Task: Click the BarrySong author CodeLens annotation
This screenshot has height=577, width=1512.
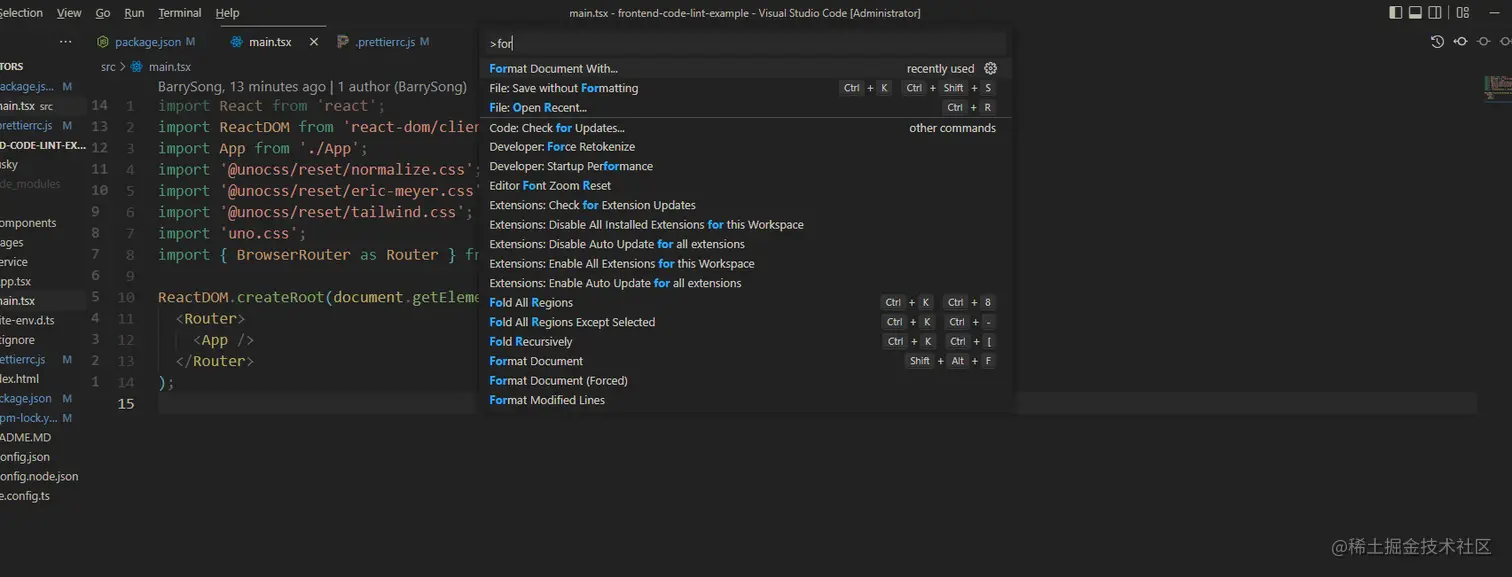Action: pos(312,87)
